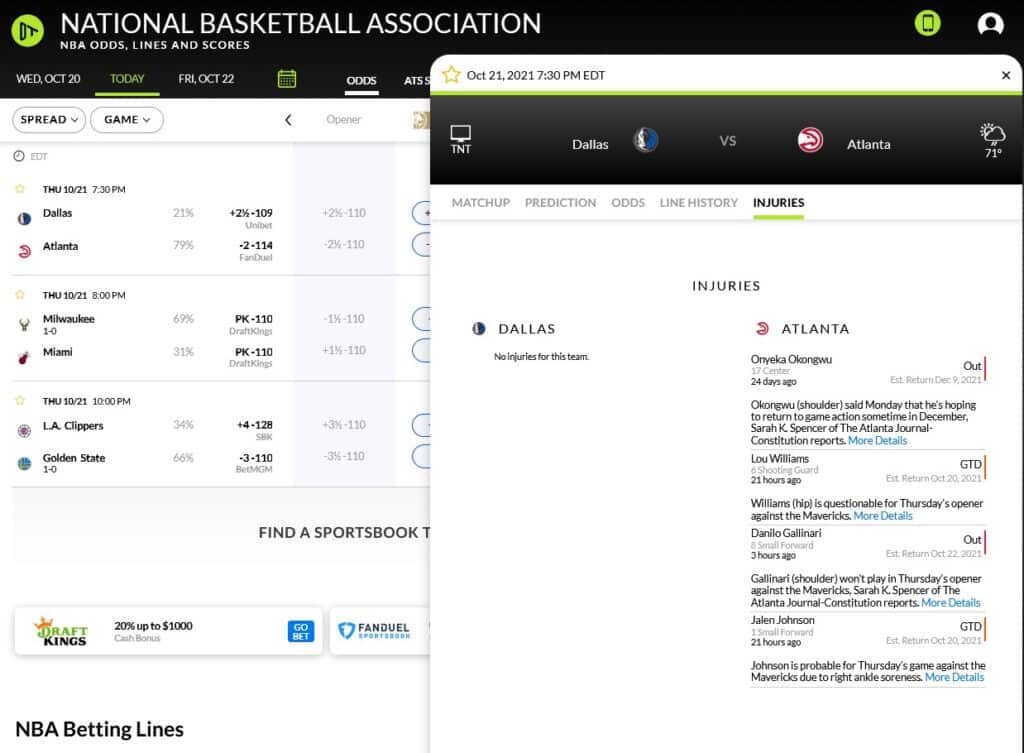Select player name Onyeka Okongwu
This screenshot has height=753, width=1024.
point(791,359)
